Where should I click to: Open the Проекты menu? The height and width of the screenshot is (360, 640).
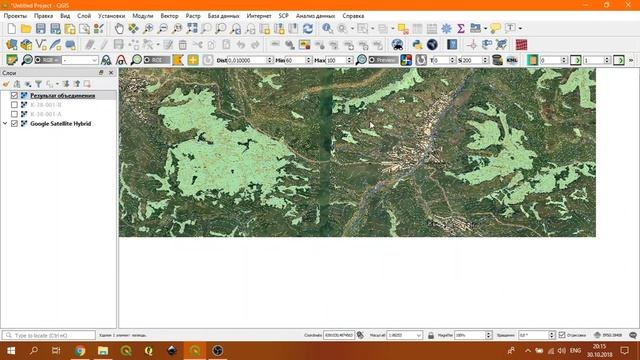click(x=15, y=16)
